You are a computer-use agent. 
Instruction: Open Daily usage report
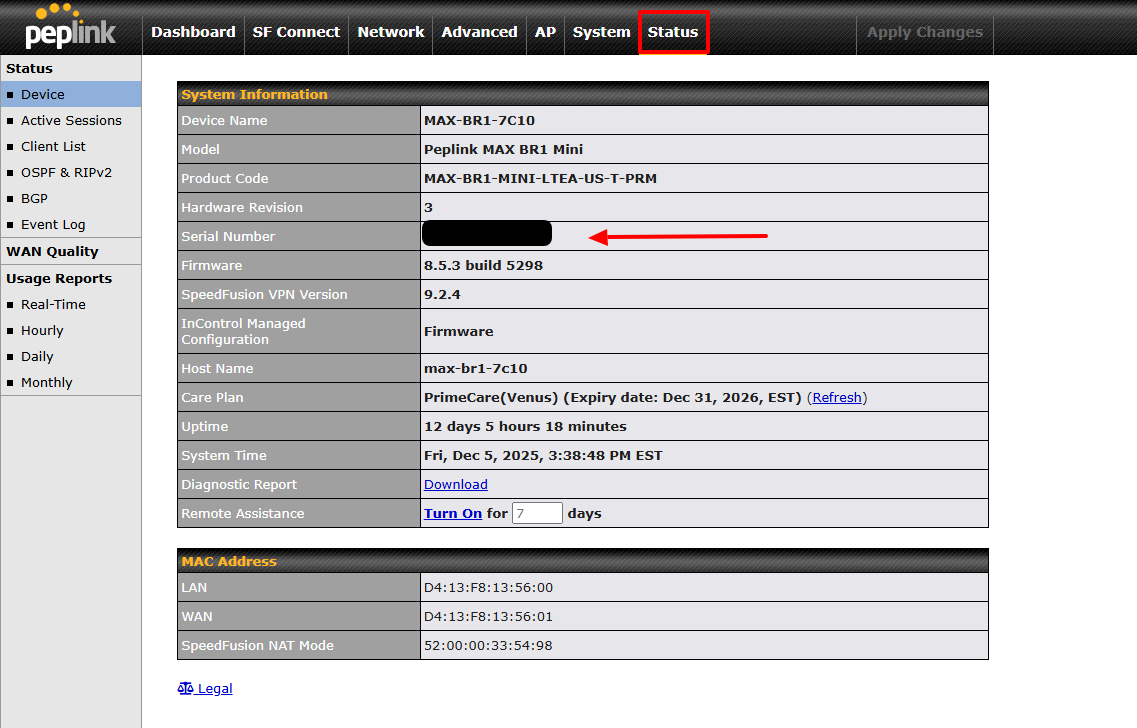(x=70, y=357)
